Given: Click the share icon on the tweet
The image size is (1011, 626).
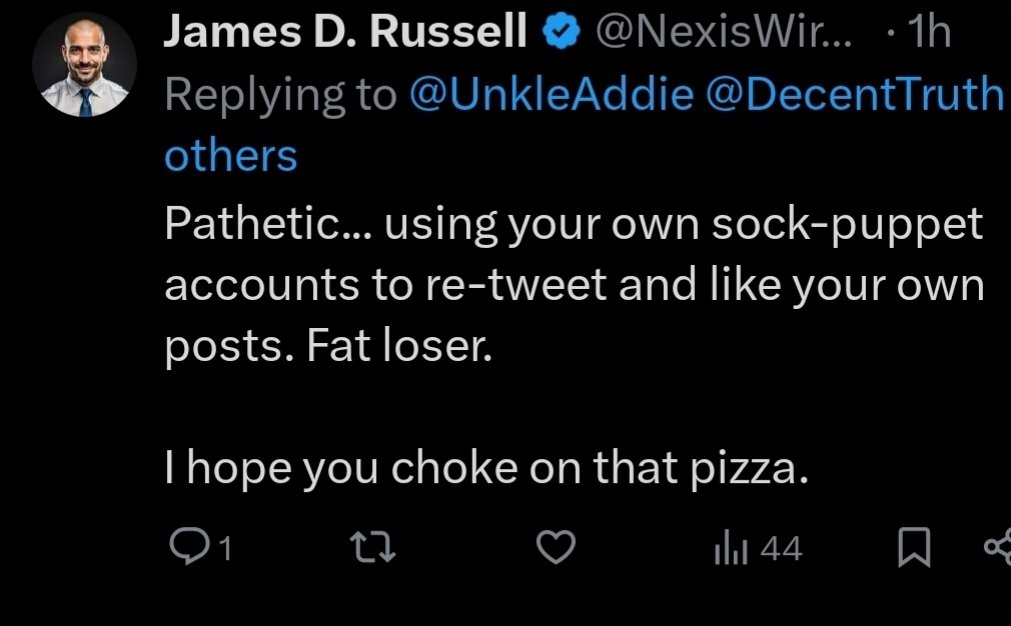Looking at the screenshot, I should 997,548.
